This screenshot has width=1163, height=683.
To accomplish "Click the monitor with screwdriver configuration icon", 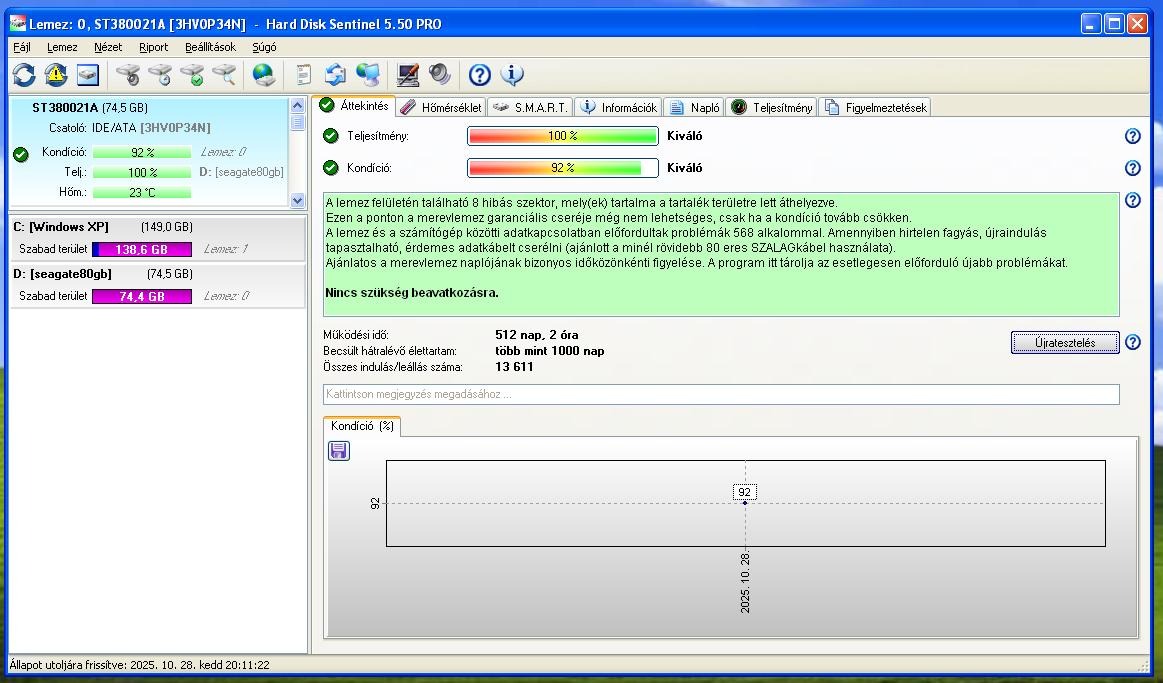I will tap(407, 75).
